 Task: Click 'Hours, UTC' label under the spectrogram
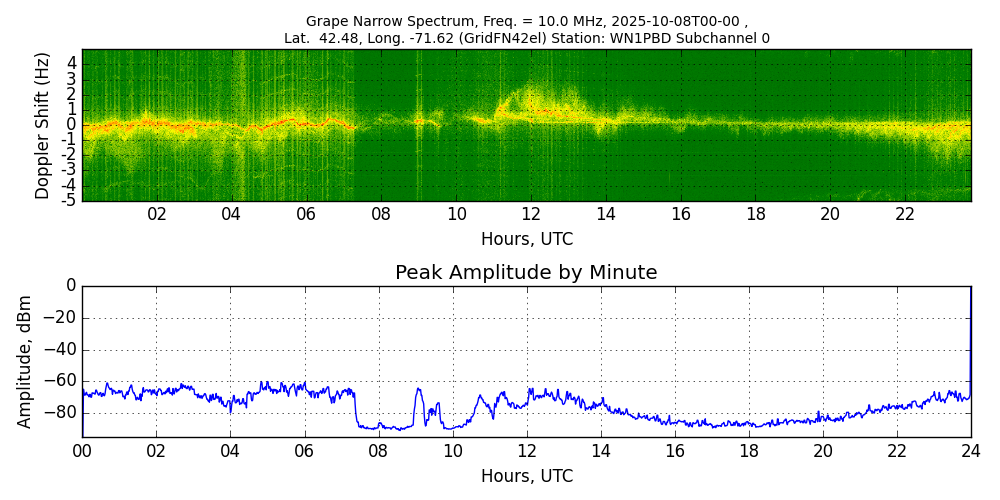pos(526,240)
